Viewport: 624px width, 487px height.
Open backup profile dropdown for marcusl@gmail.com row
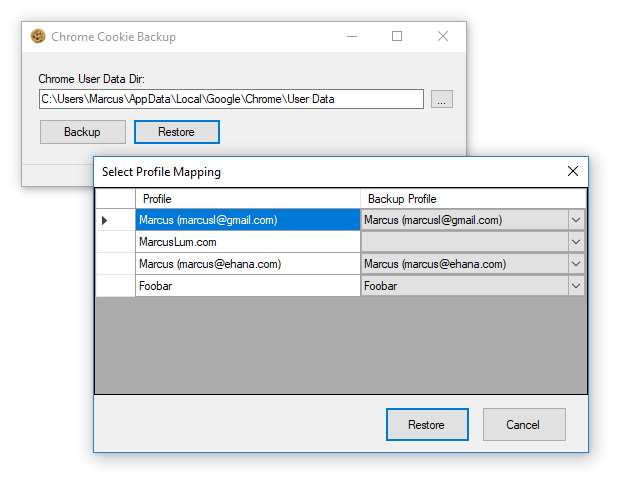click(x=576, y=220)
